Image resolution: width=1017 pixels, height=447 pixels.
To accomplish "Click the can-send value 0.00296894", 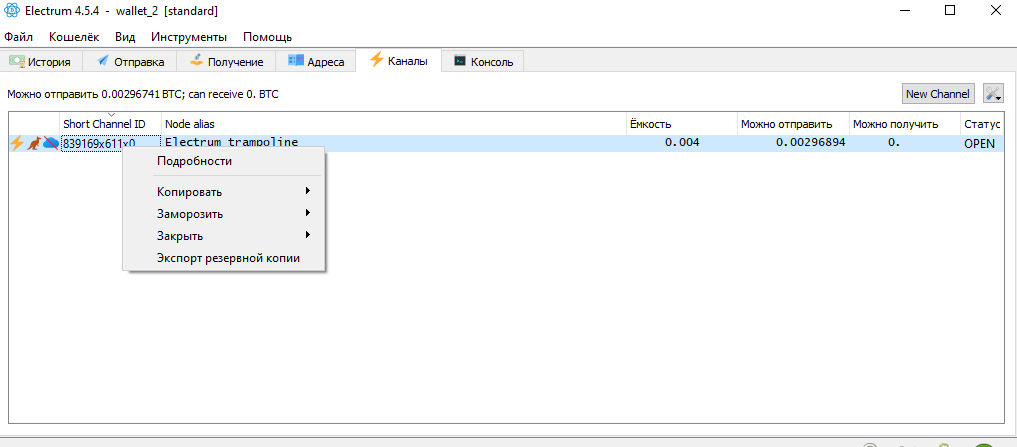I will (x=811, y=143).
